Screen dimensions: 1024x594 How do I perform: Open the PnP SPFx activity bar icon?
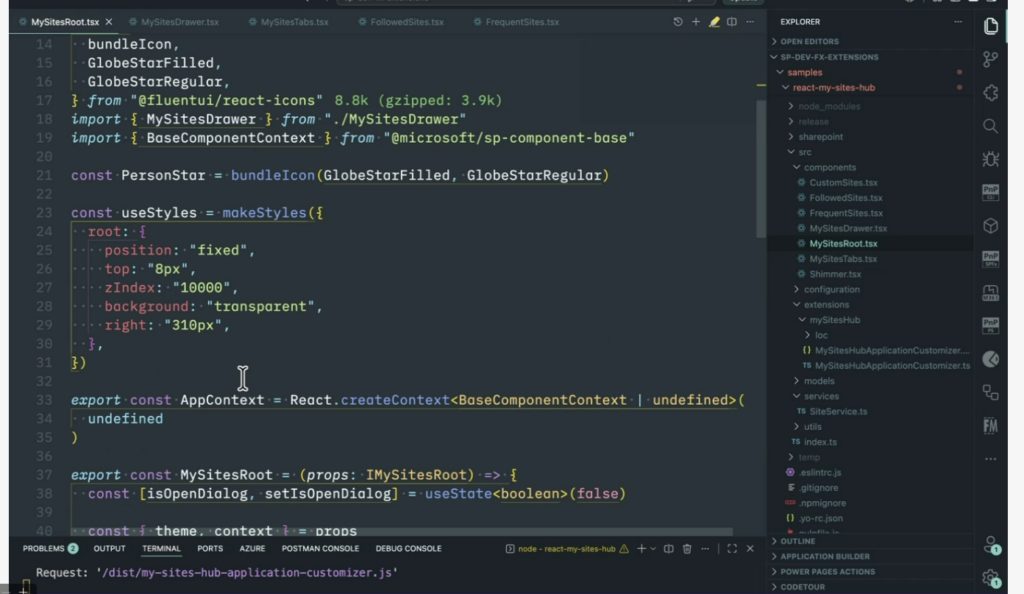coord(991,259)
